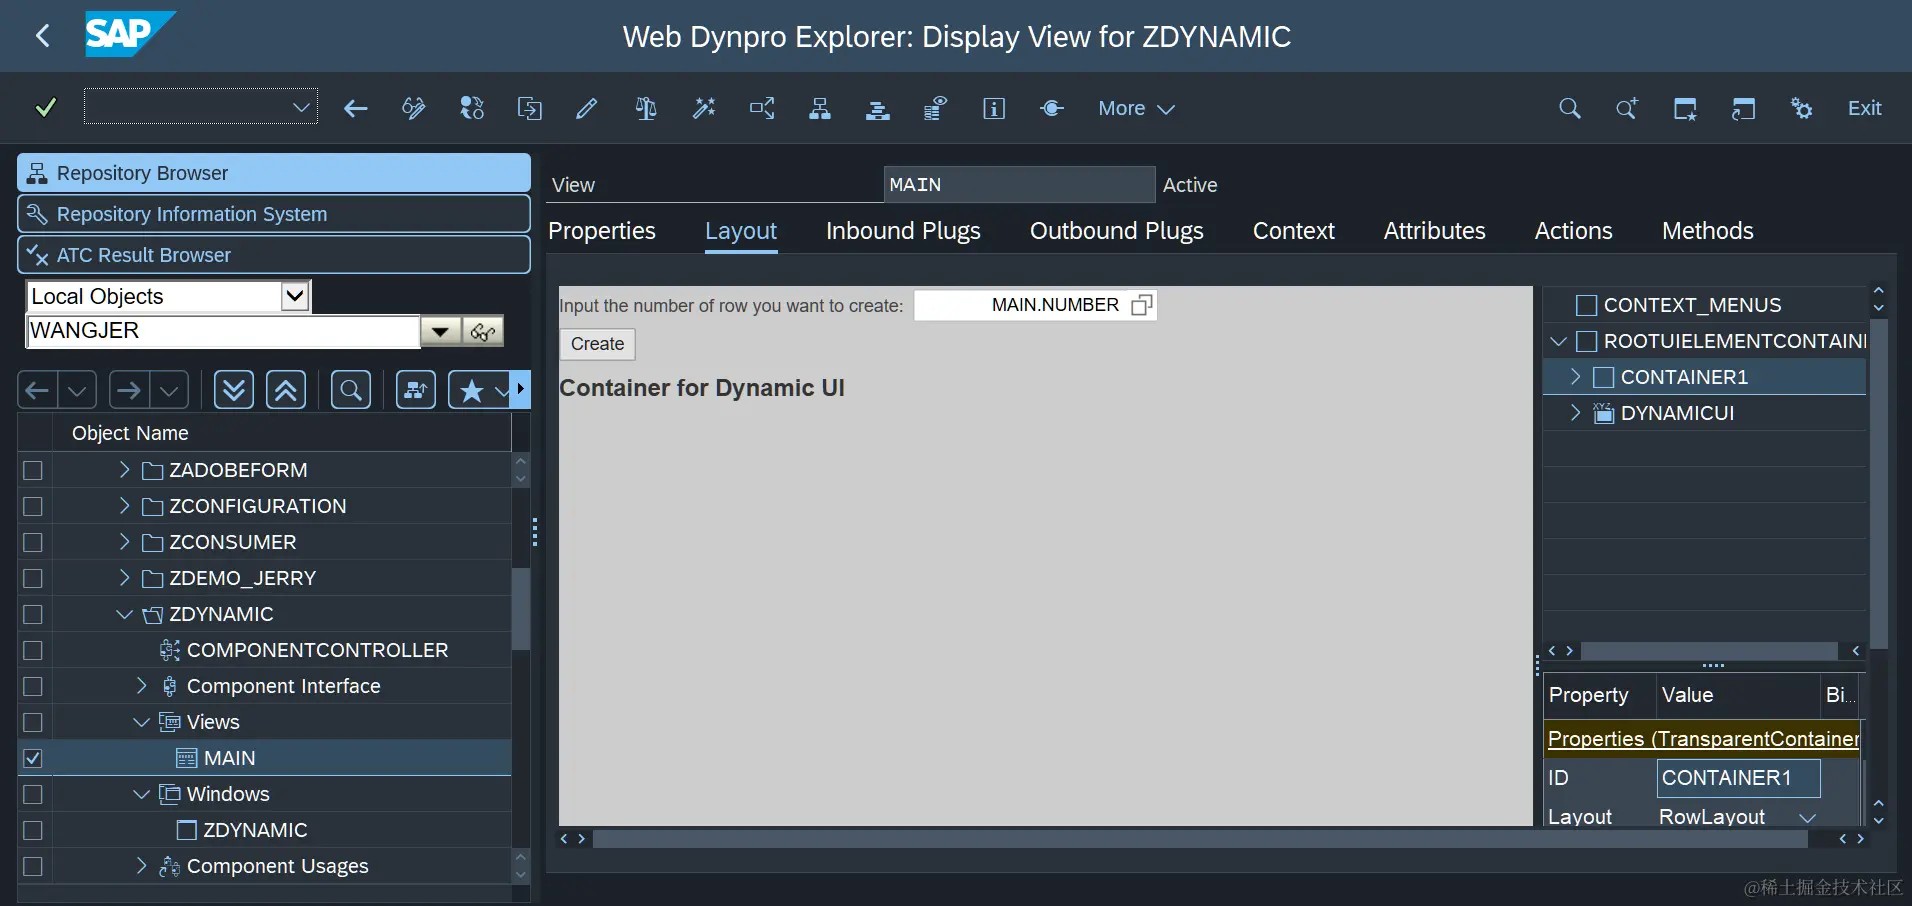Image resolution: width=1912 pixels, height=906 pixels.
Task: Click the layout preview horizontal scrollbar
Action: (x=1200, y=839)
